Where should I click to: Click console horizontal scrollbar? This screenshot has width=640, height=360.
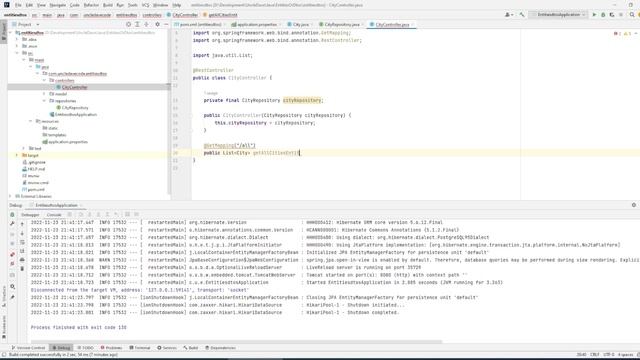coord(236,342)
